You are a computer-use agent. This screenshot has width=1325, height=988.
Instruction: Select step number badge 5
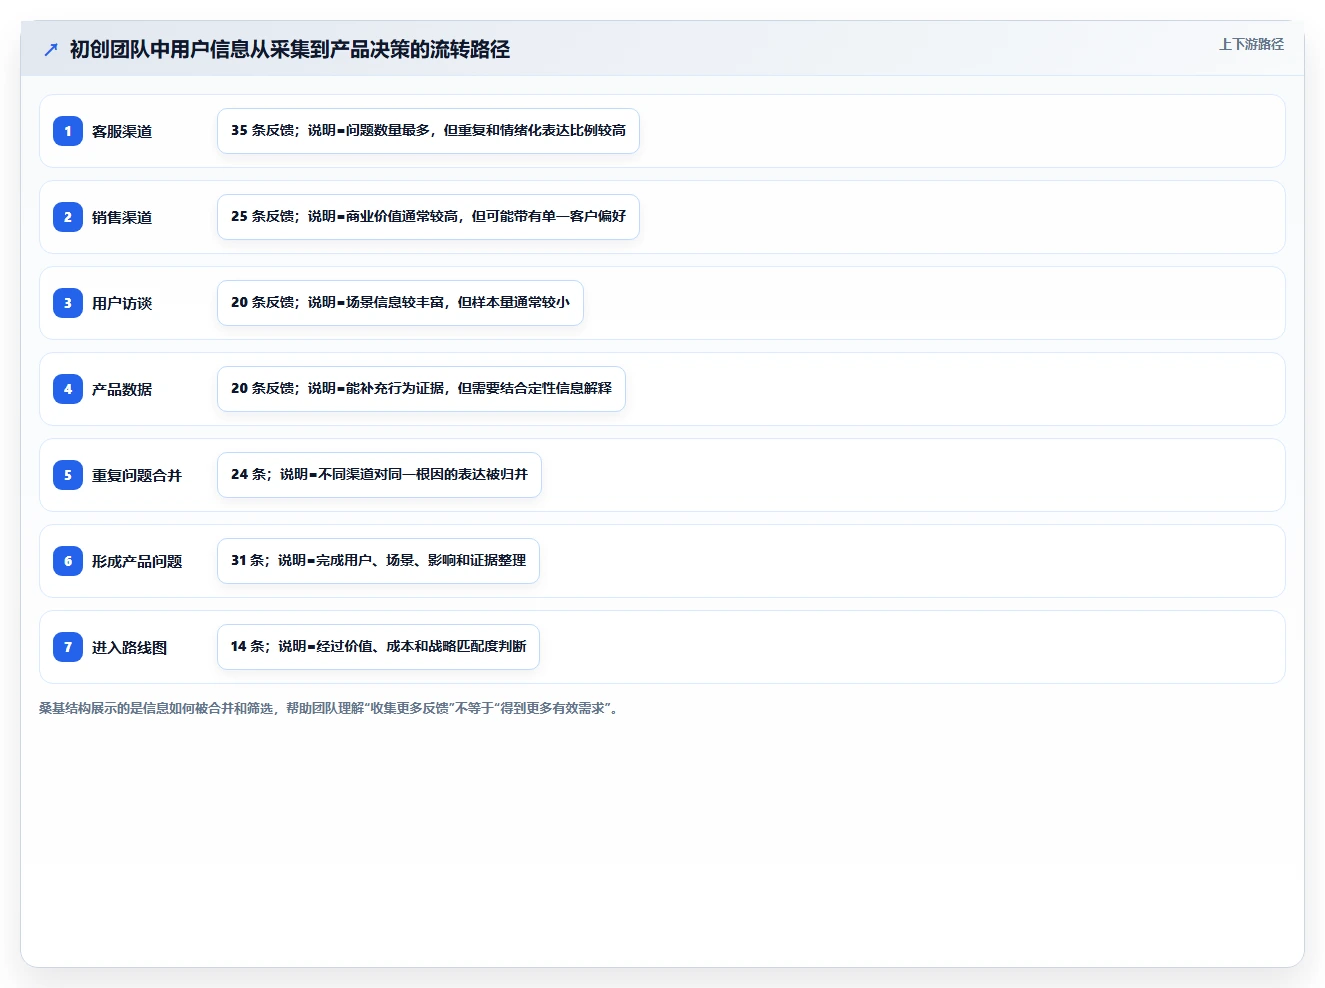click(x=68, y=475)
